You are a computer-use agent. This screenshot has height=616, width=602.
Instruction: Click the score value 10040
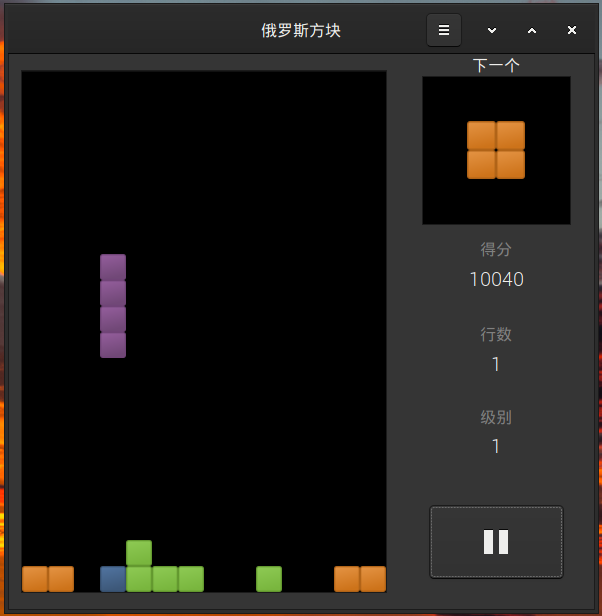(496, 279)
